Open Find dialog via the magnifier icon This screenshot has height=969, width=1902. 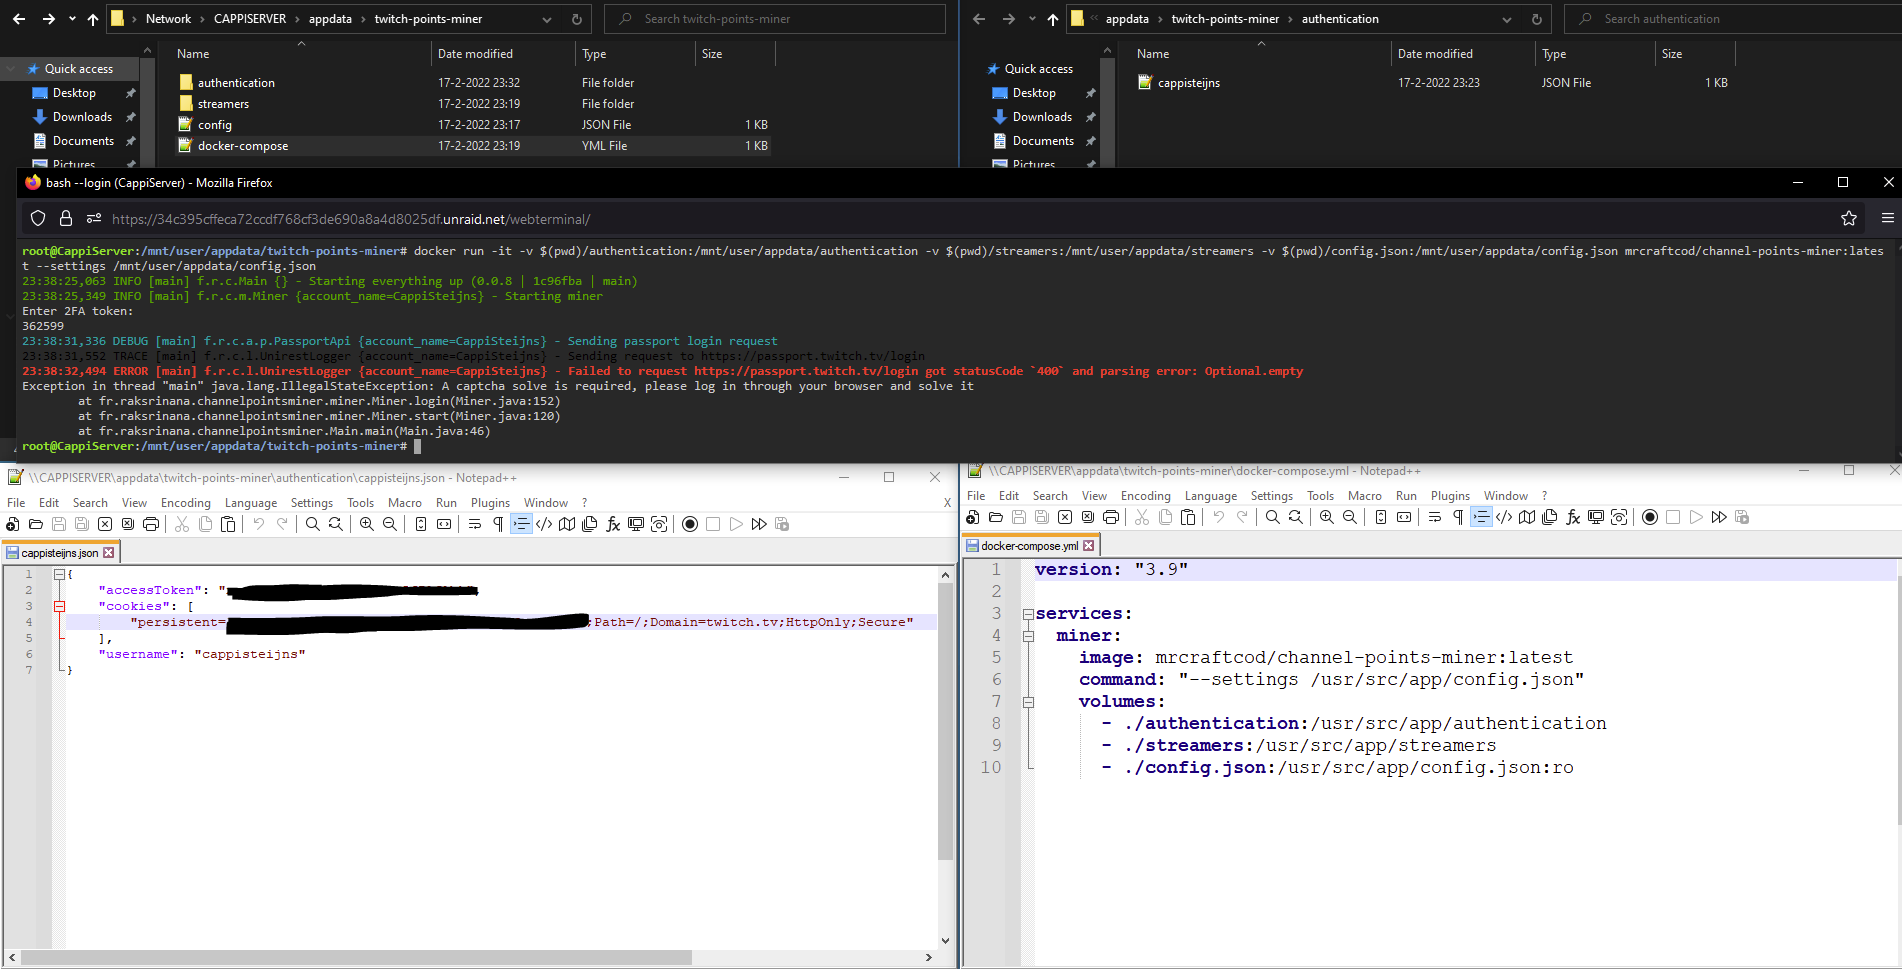[311, 523]
